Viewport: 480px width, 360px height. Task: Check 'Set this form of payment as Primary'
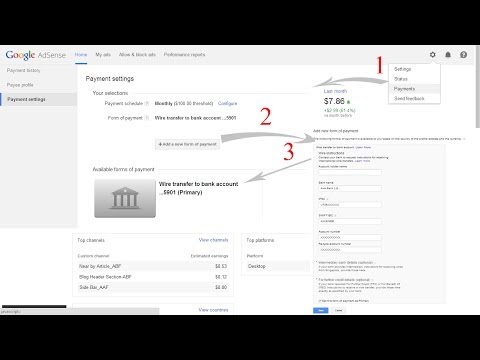click(x=318, y=301)
